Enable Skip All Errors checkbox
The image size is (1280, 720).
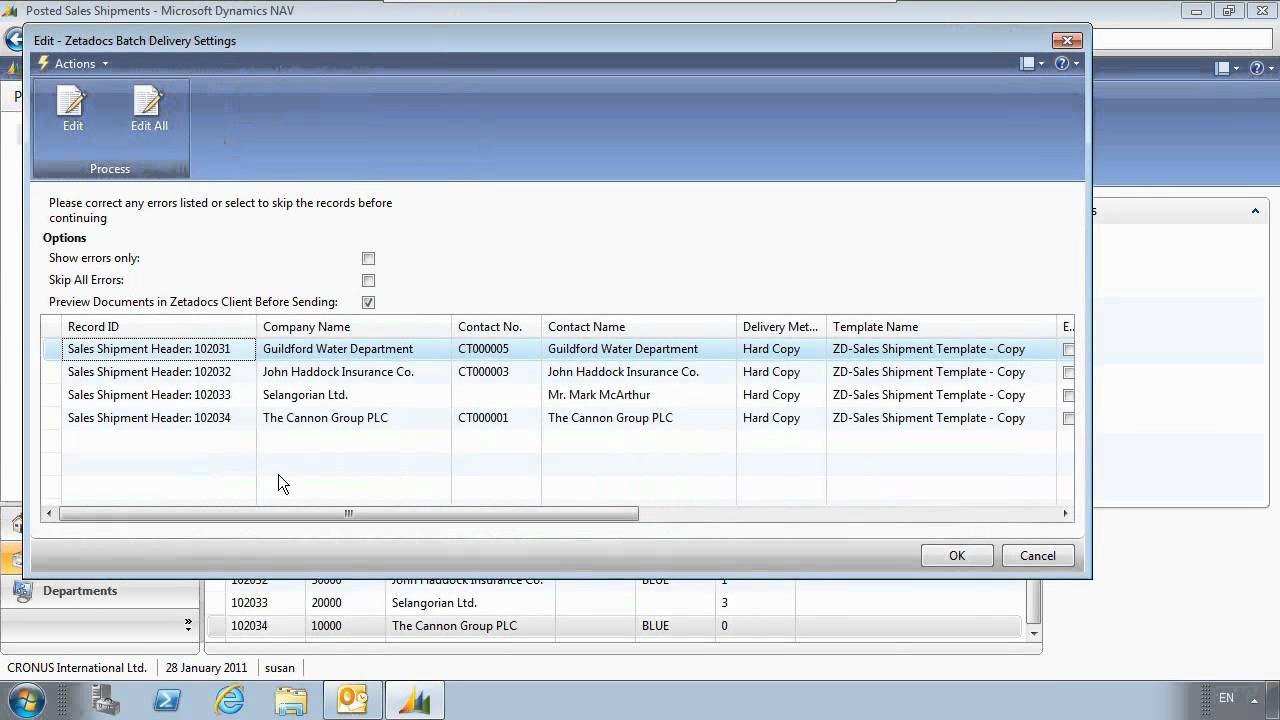[368, 280]
